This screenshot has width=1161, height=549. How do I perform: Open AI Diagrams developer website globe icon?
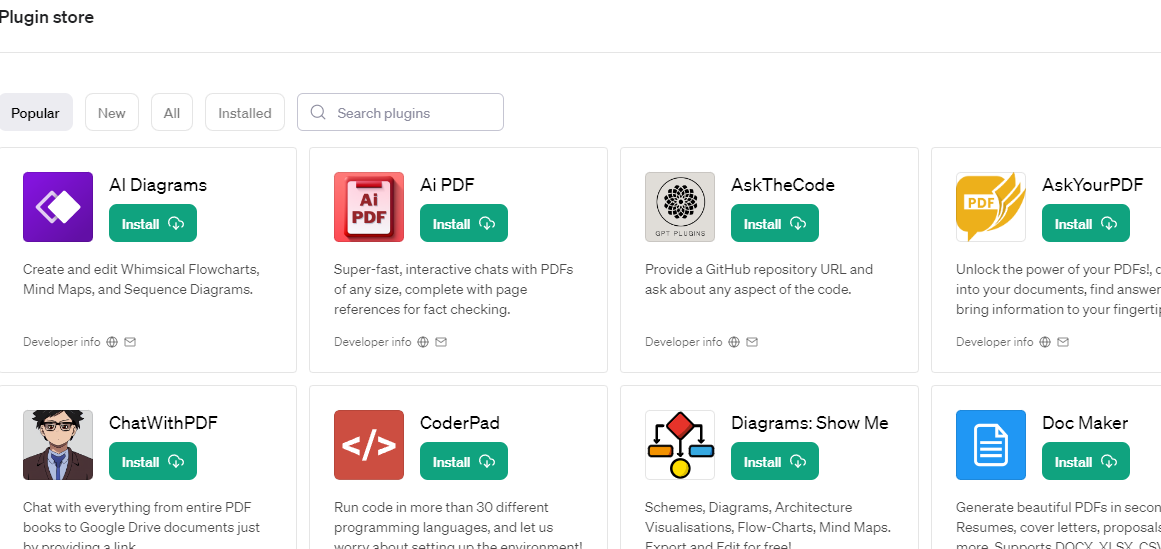(x=112, y=342)
